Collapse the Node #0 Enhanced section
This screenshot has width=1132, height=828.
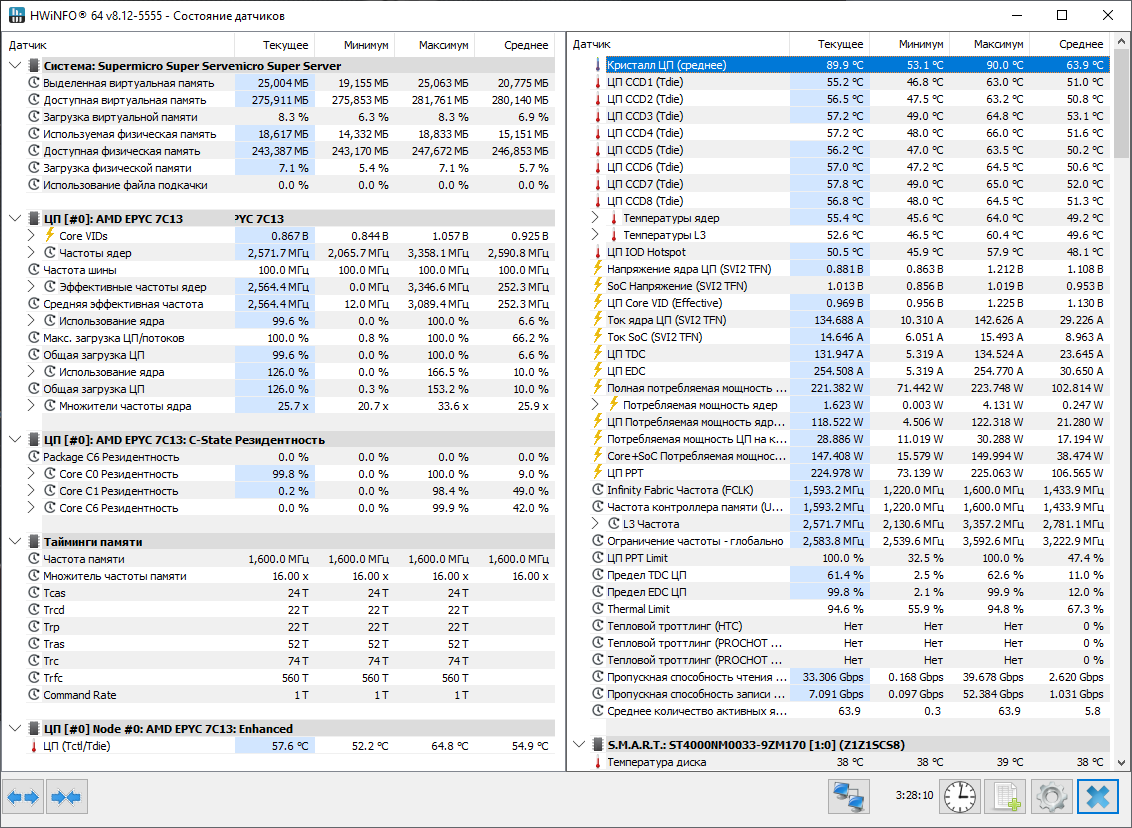[x=15, y=728]
